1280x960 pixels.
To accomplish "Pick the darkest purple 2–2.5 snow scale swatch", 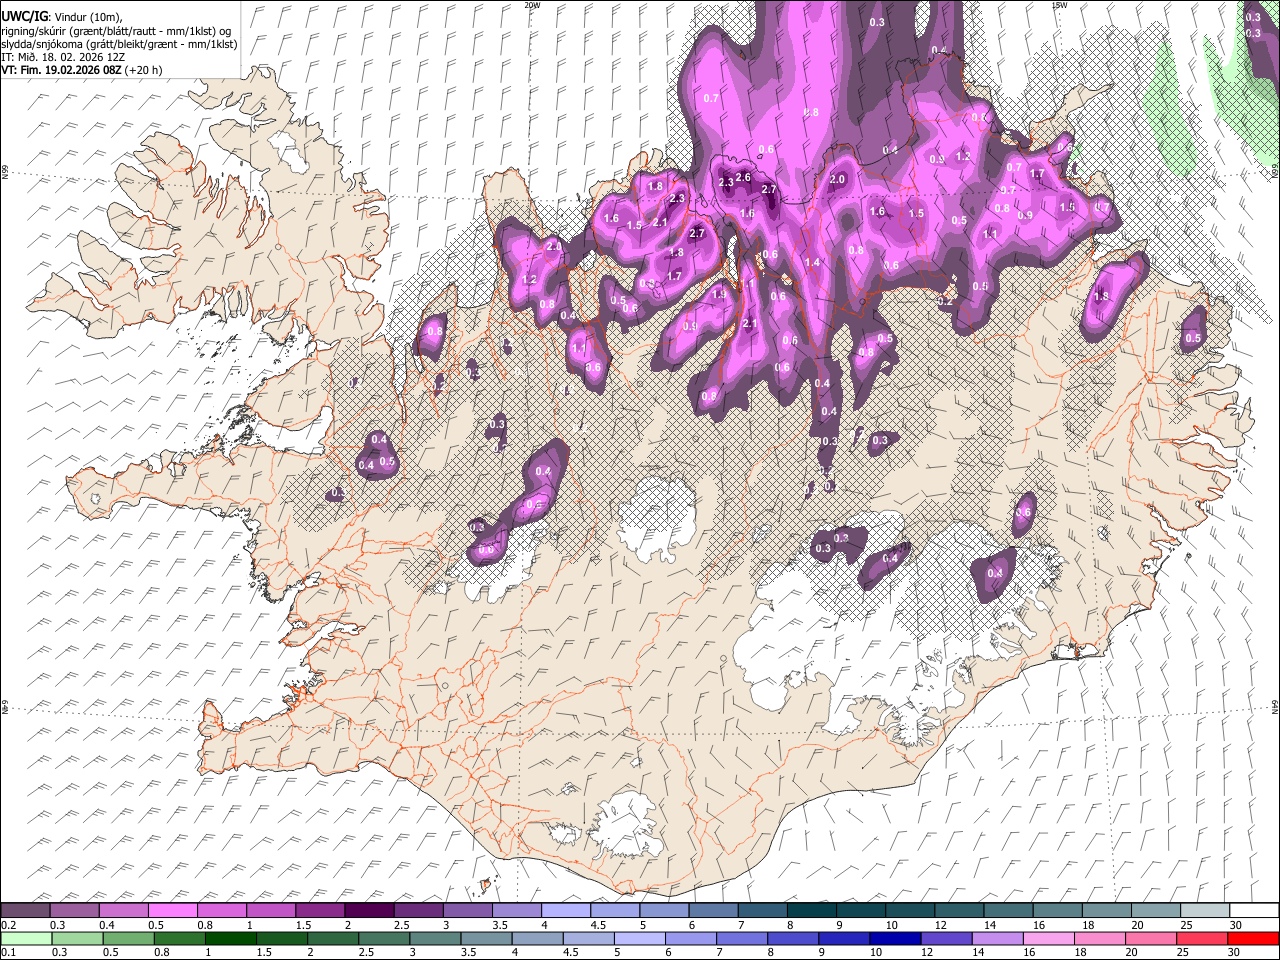I will tap(369, 910).
